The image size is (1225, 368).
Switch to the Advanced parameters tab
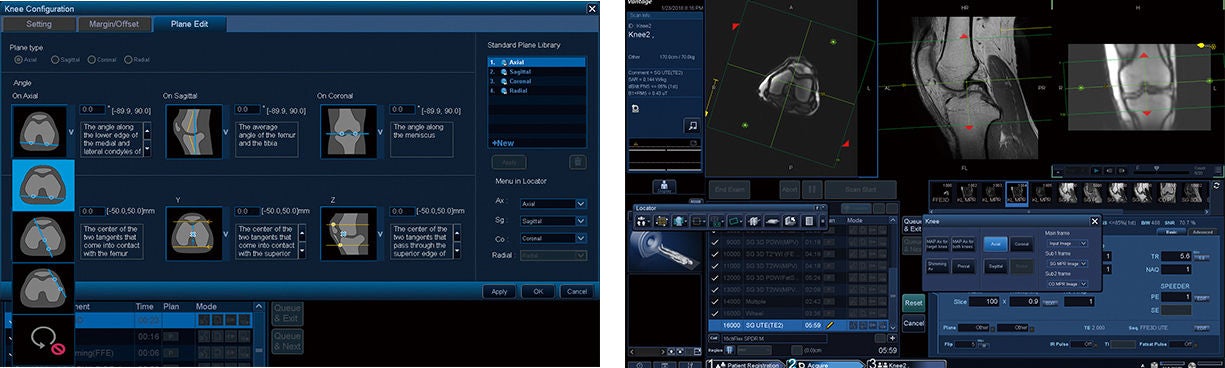point(1203,231)
